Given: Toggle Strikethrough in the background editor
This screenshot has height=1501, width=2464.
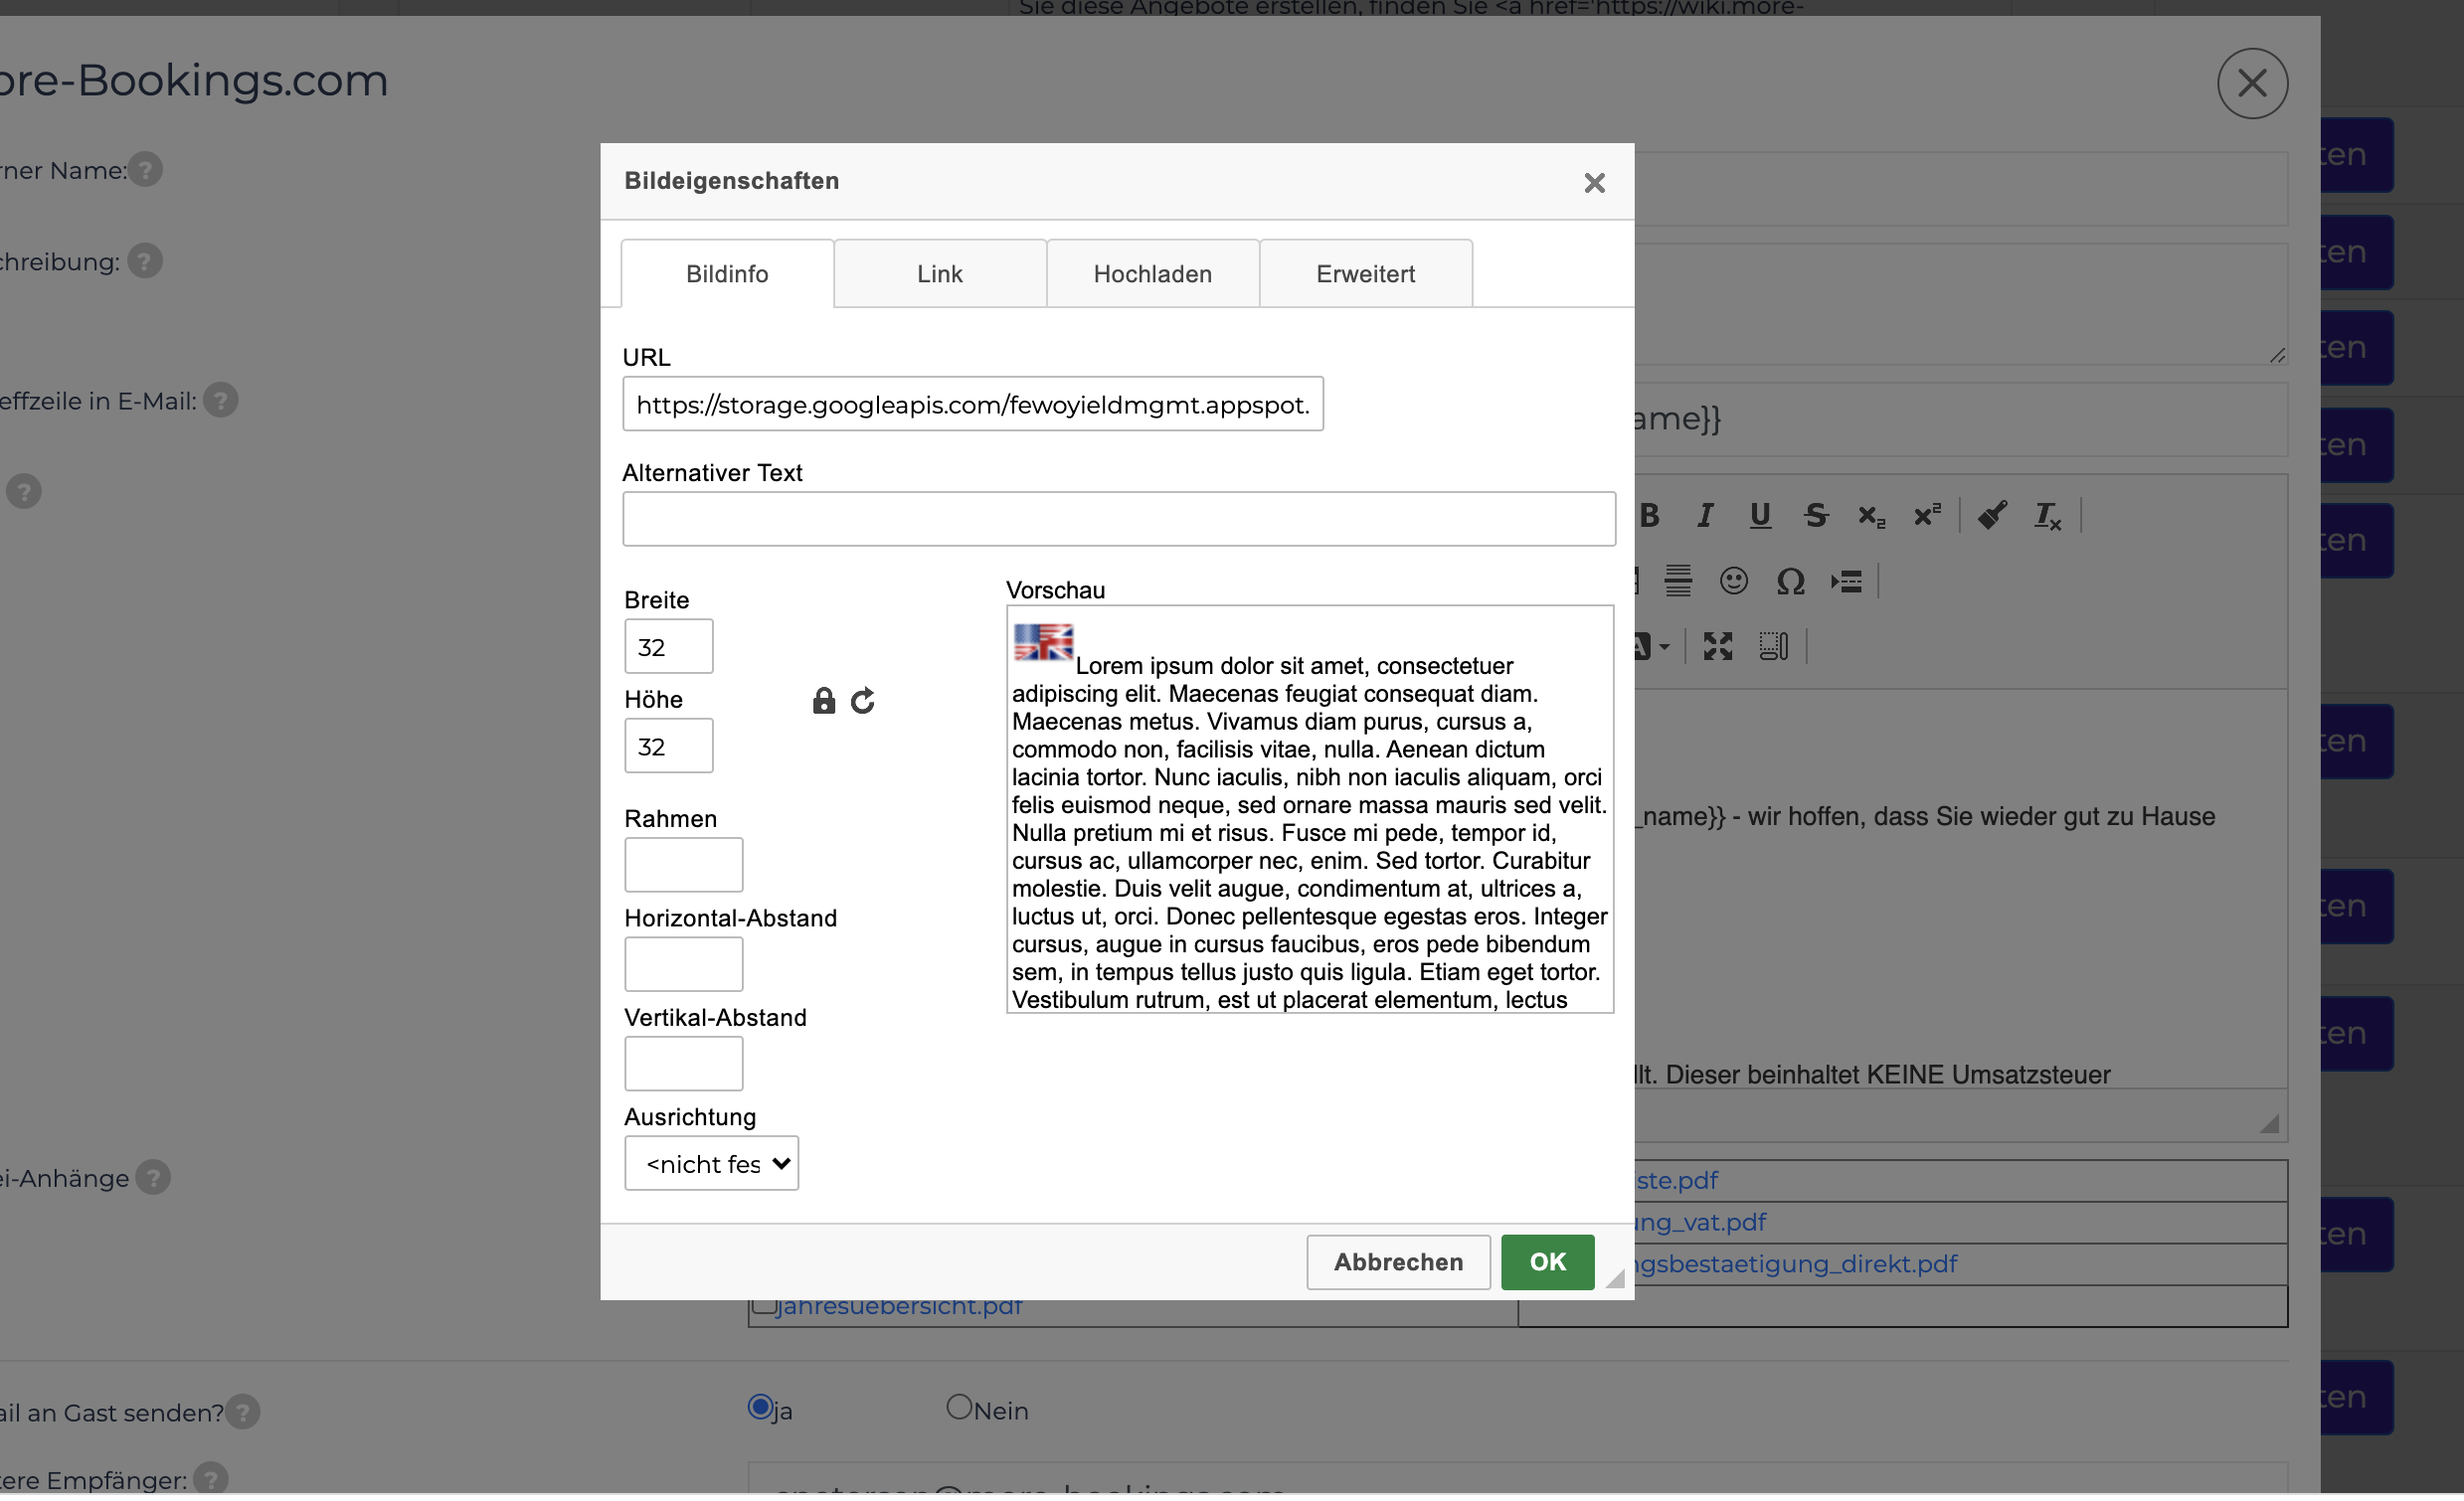Looking at the screenshot, I should [x=1816, y=516].
